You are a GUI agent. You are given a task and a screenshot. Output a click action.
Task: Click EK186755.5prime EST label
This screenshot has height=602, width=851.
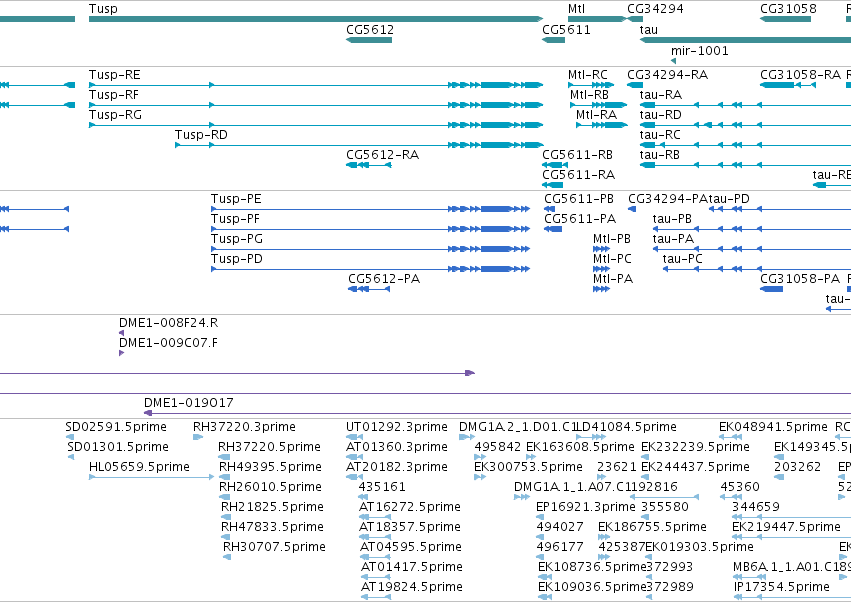(x=652, y=527)
